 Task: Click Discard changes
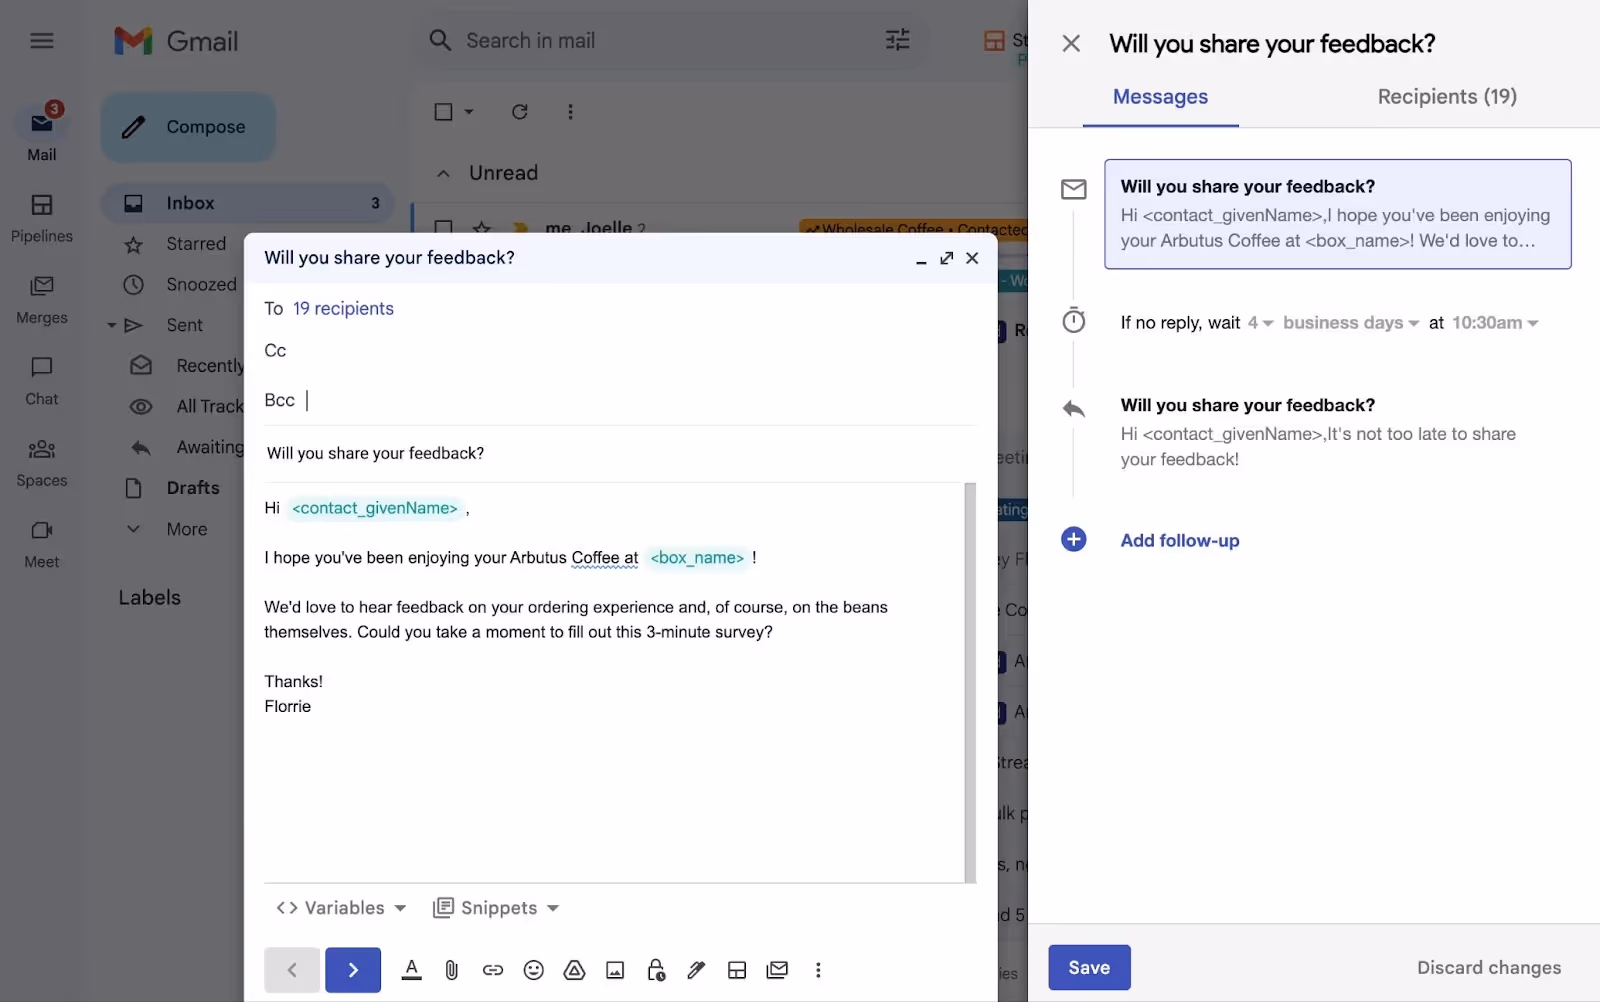click(x=1488, y=968)
